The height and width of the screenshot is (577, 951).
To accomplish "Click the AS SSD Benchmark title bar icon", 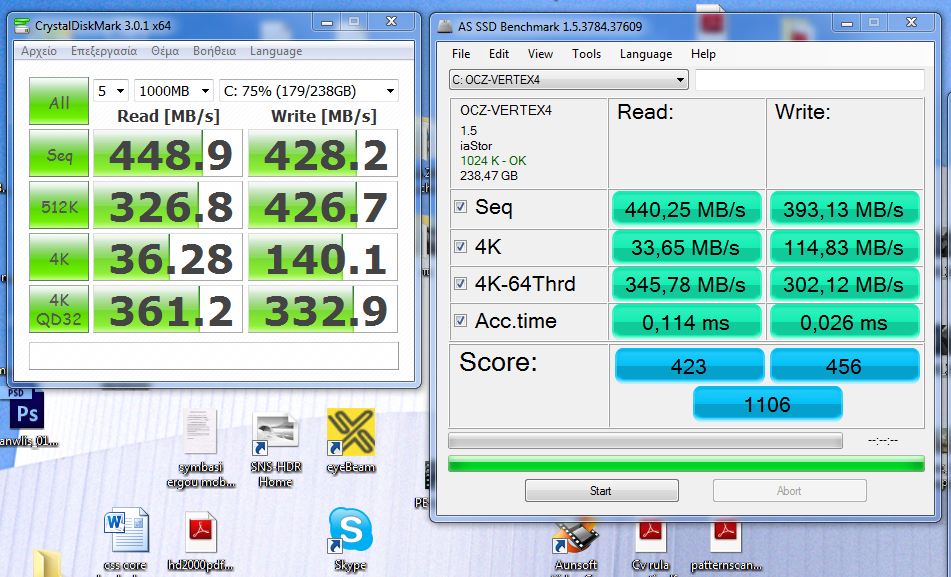I will pos(445,26).
